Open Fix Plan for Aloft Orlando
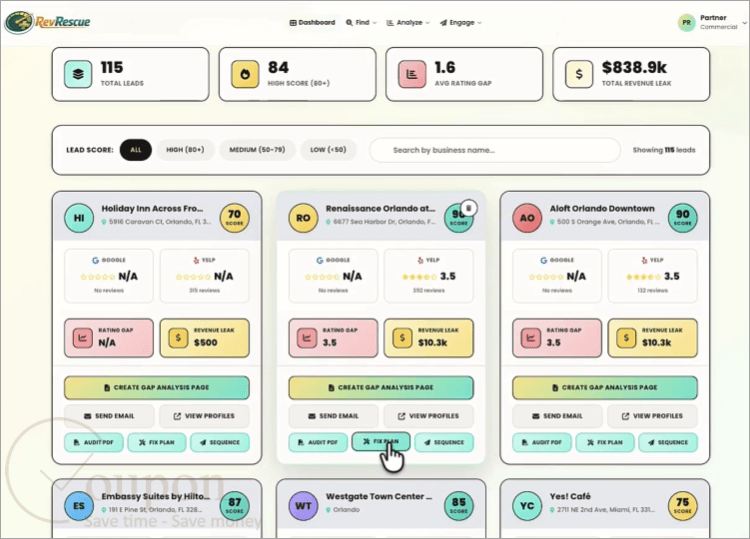The width and height of the screenshot is (750, 539). click(x=605, y=442)
